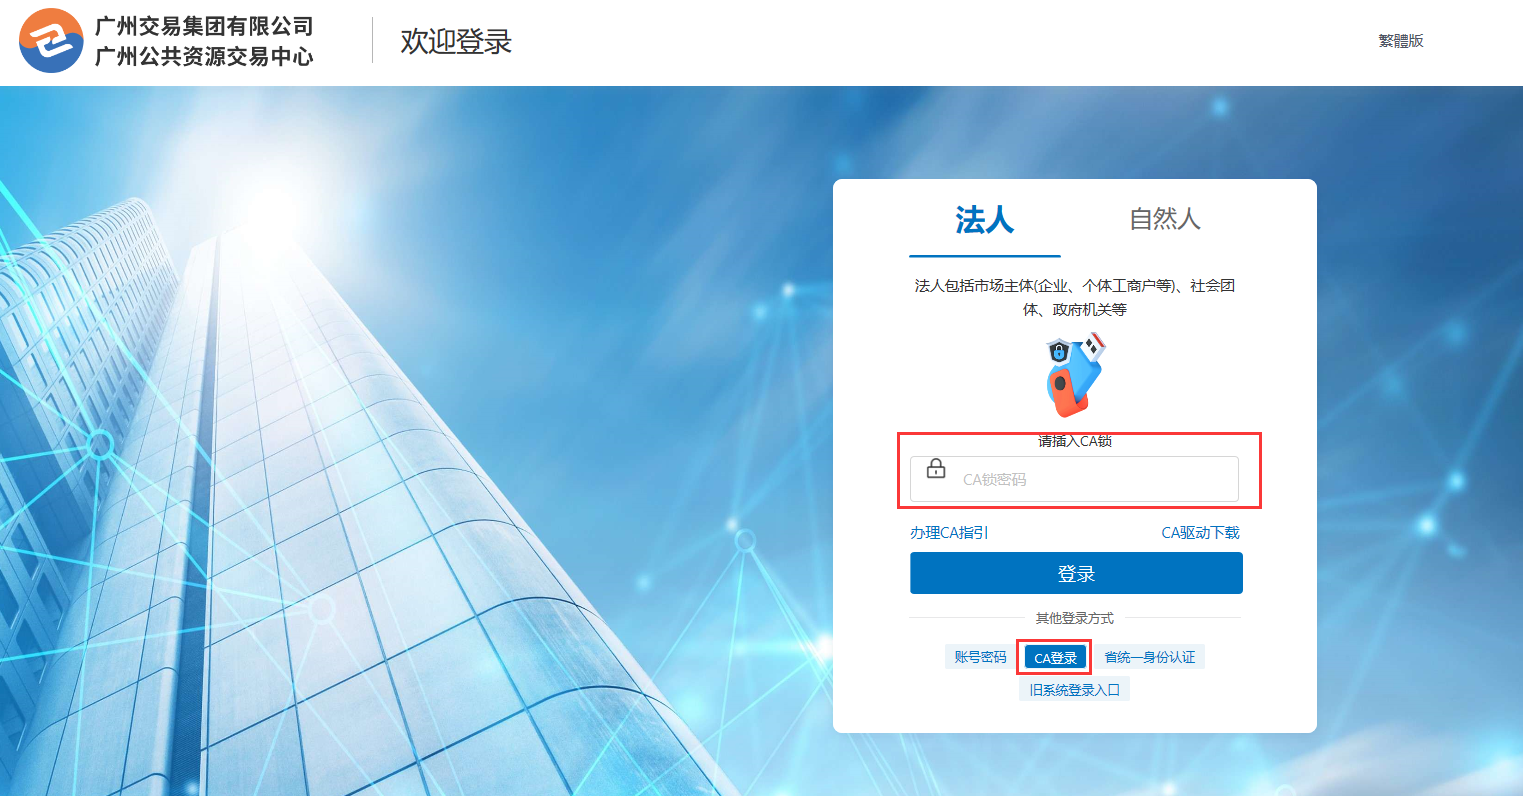1523x796 pixels.
Task: Click the Guangzhou trading group circular logo
Action: [51, 40]
